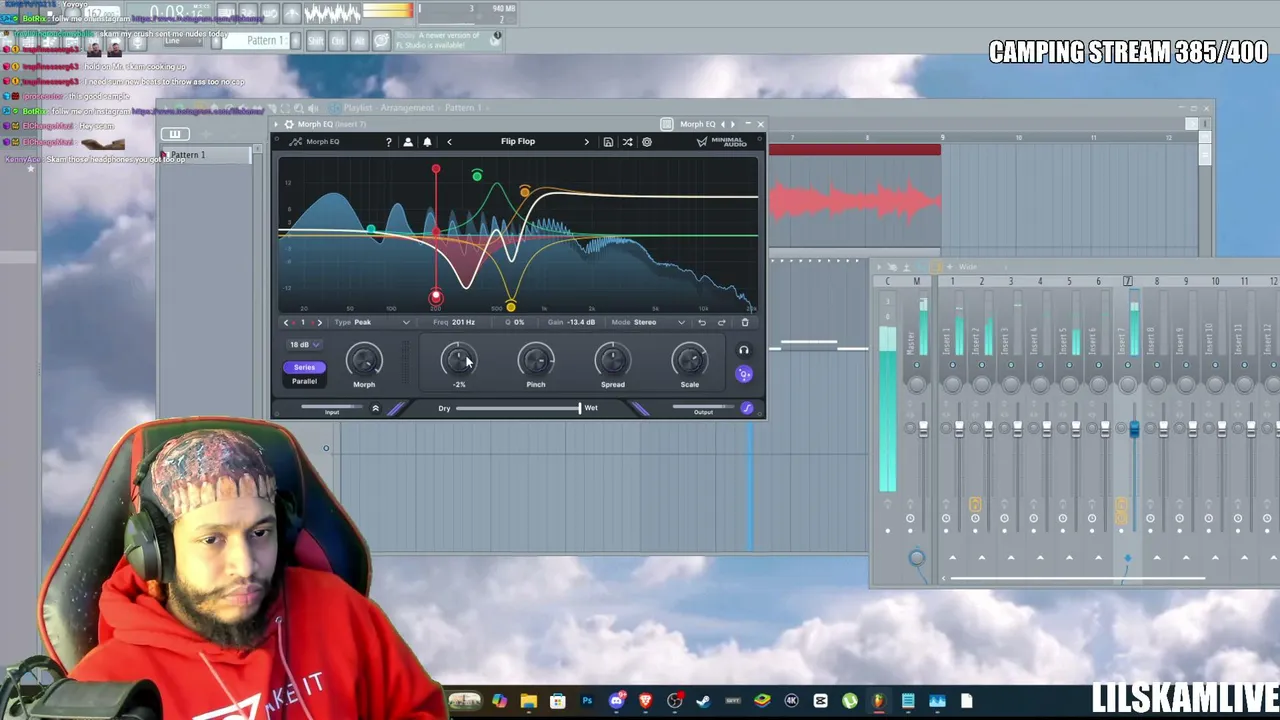The height and width of the screenshot is (720, 1280).
Task: Open the 18 dB range dropdown
Action: 304,344
